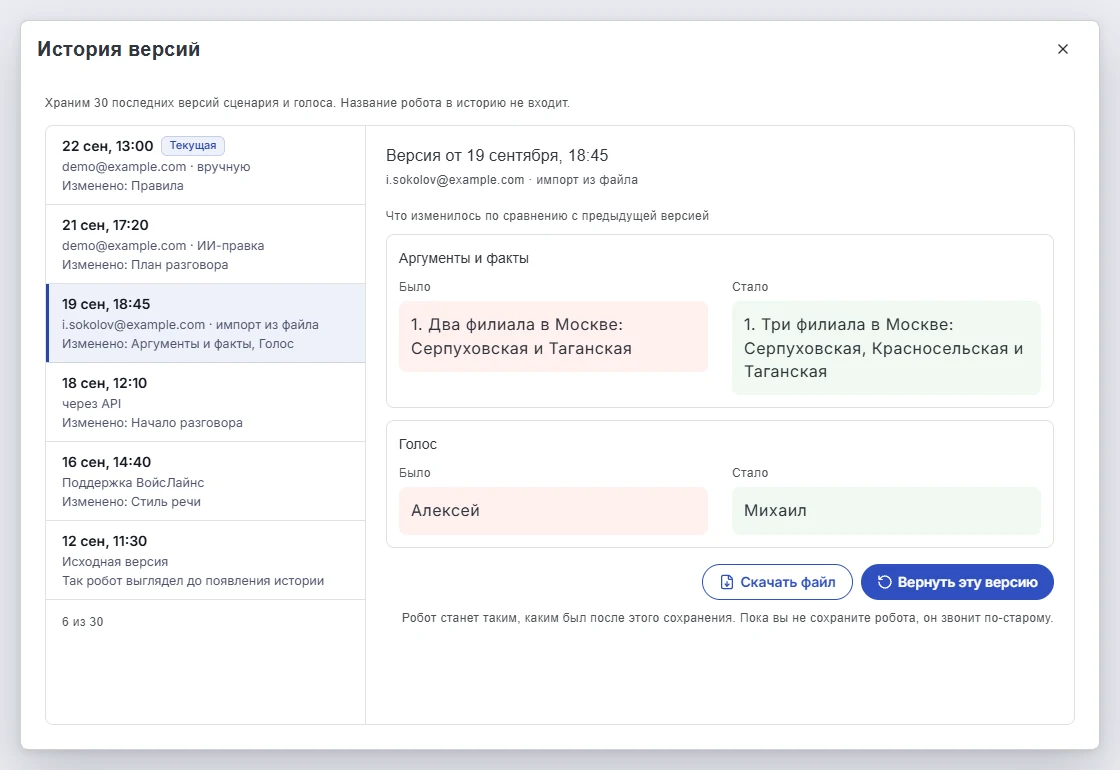Click the new voice 'Михаил'
This screenshot has height=770, width=1120.
tap(886, 511)
